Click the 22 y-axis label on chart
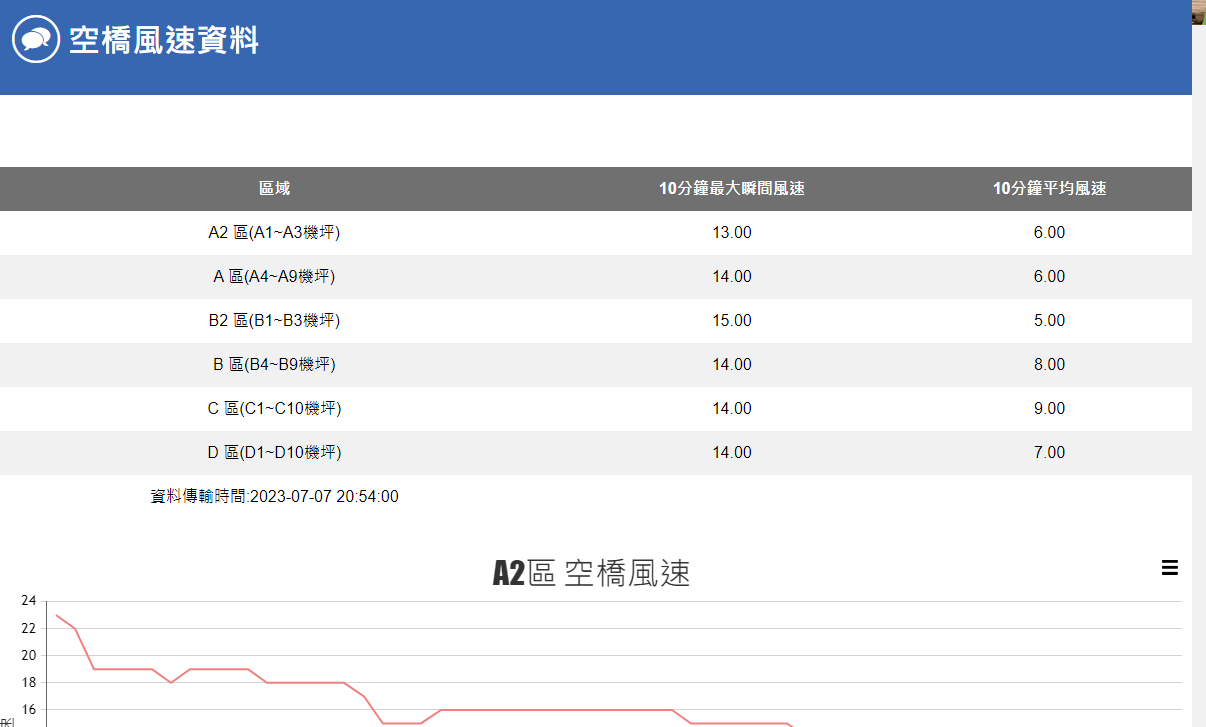Image resolution: width=1206 pixels, height=727 pixels. click(x=28, y=628)
